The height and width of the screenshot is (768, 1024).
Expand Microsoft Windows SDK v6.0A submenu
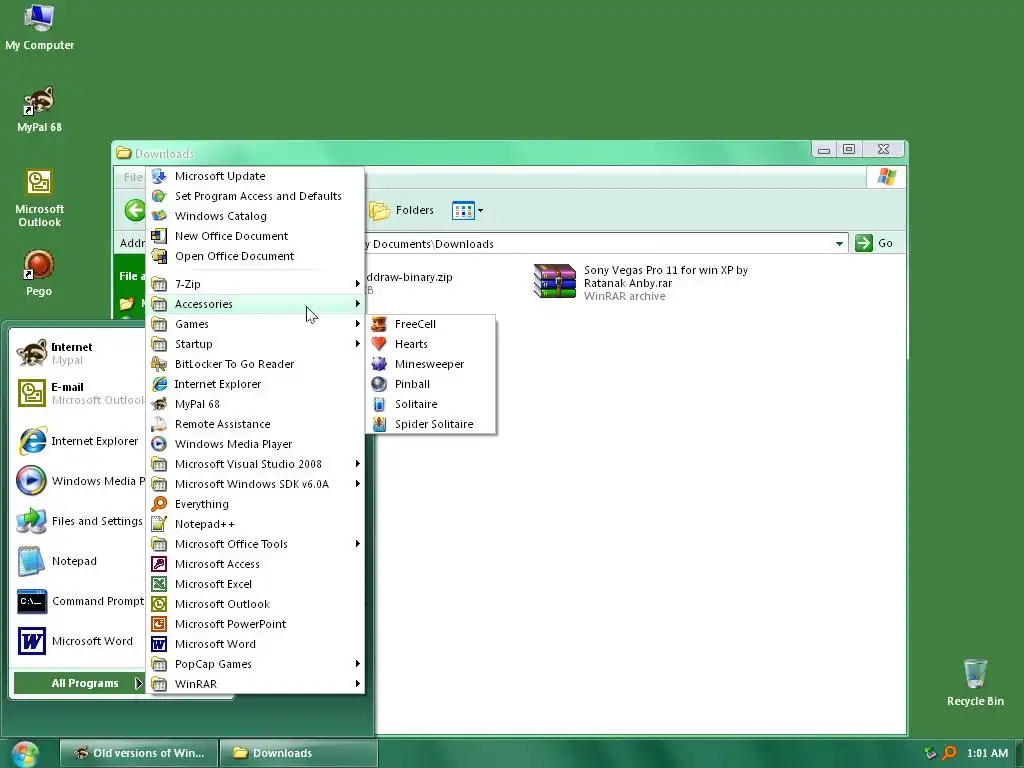point(255,484)
